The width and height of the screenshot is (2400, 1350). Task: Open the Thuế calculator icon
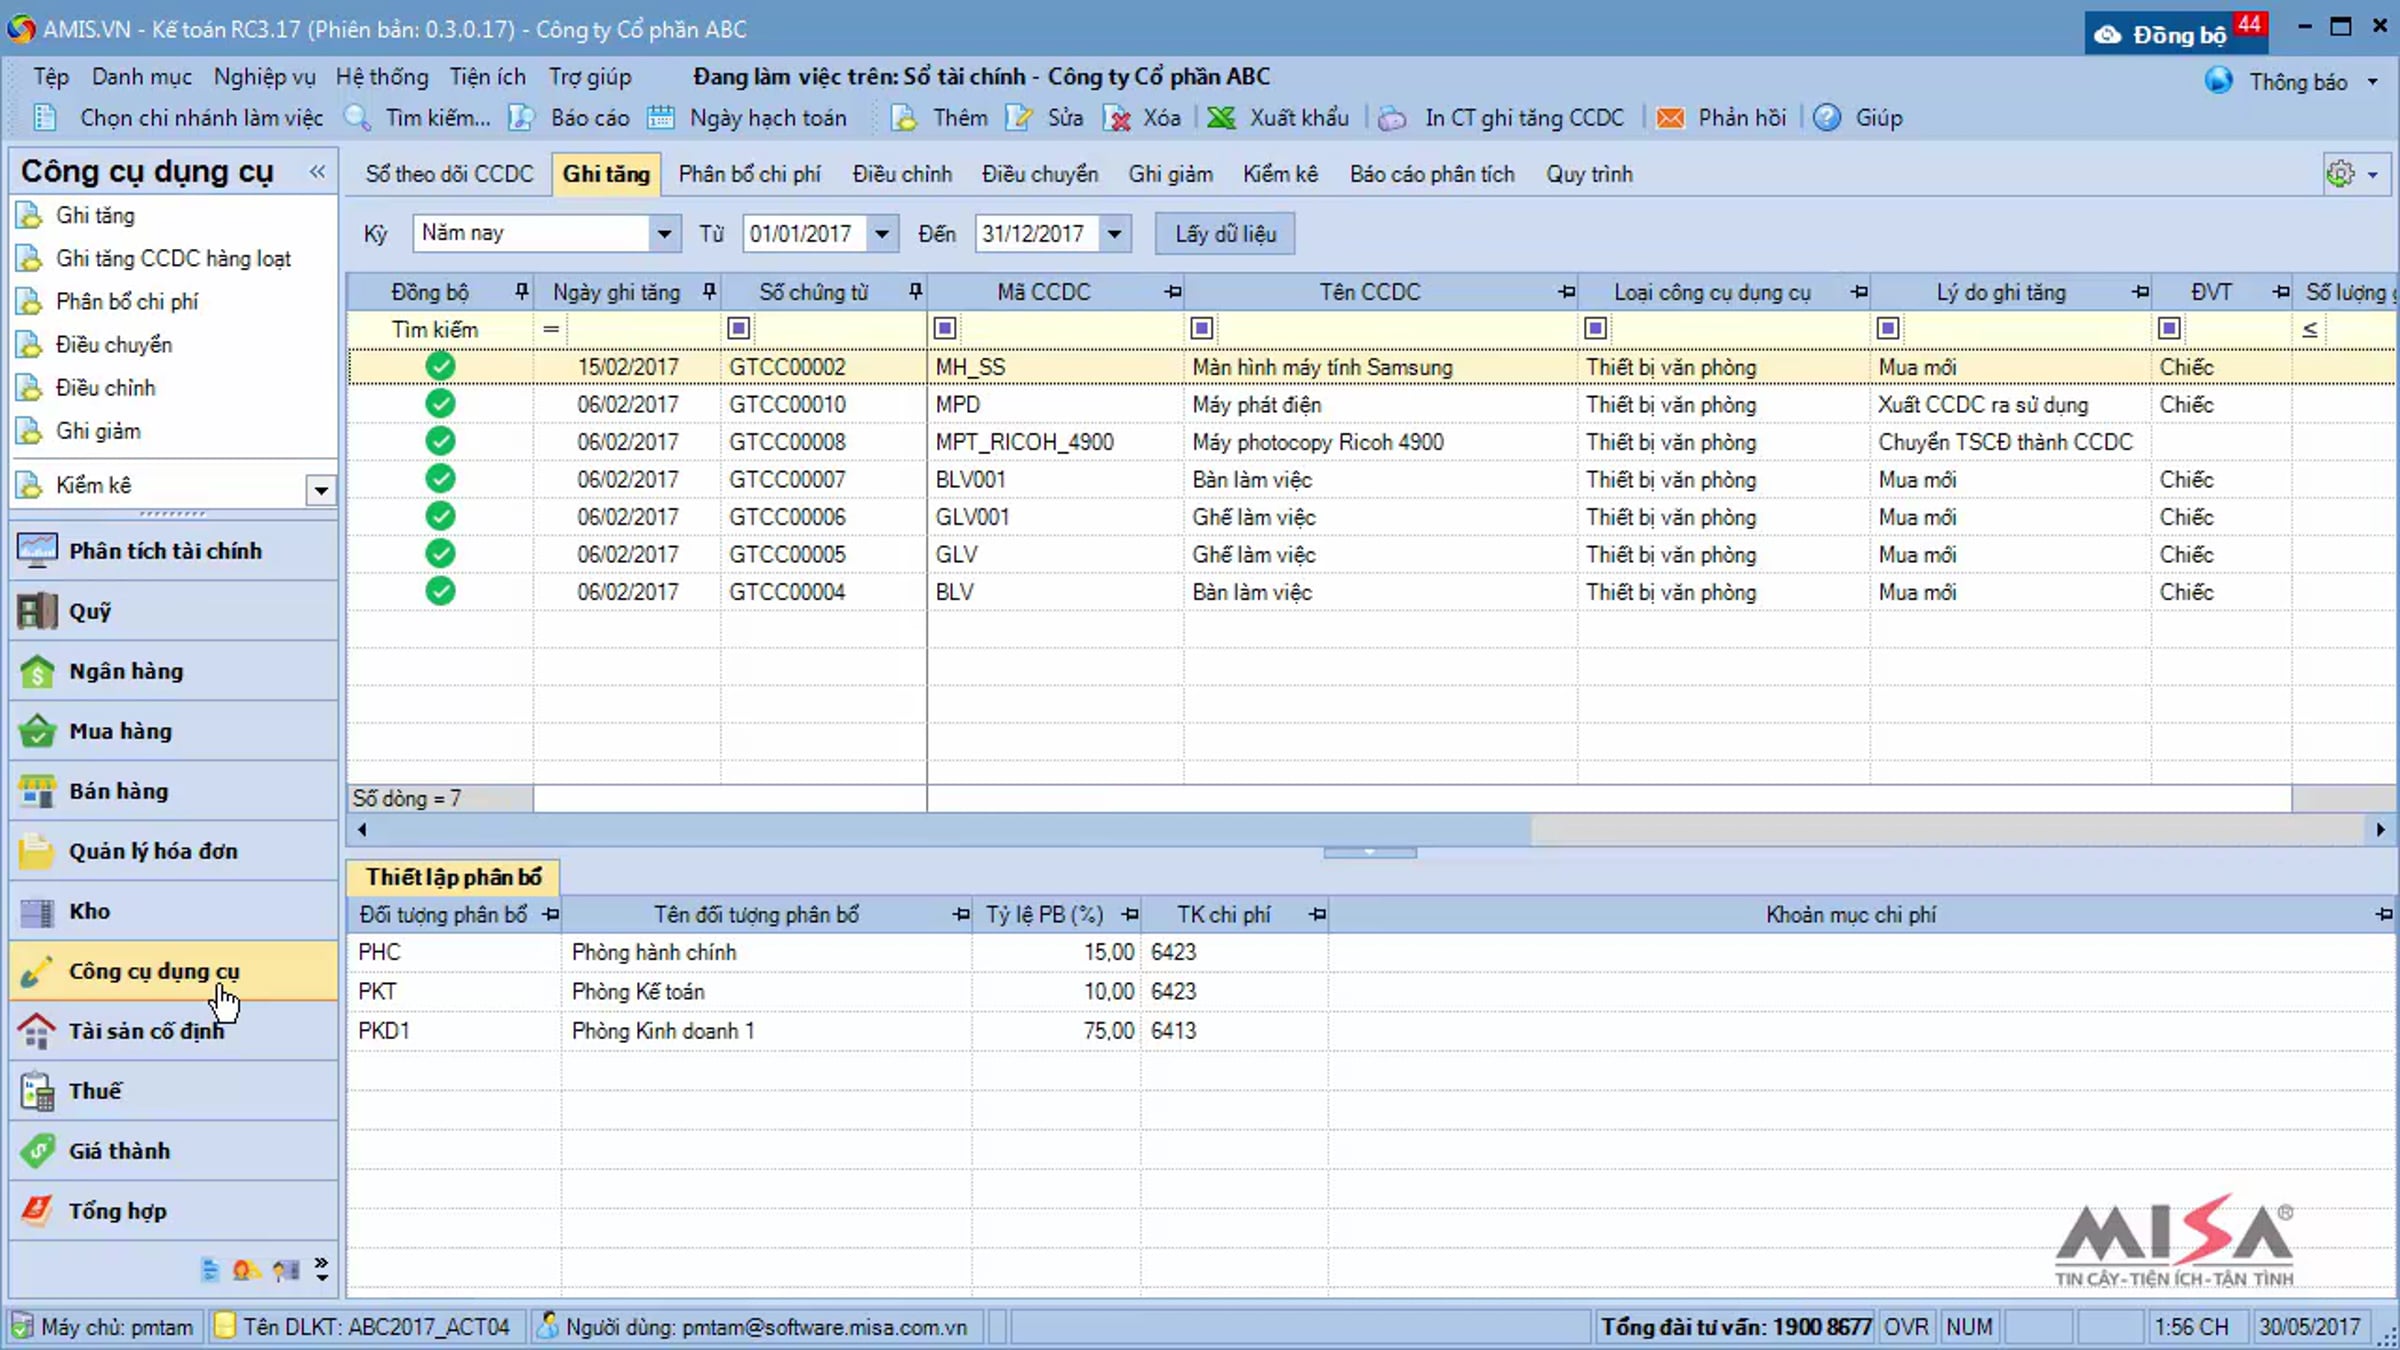(x=37, y=1091)
